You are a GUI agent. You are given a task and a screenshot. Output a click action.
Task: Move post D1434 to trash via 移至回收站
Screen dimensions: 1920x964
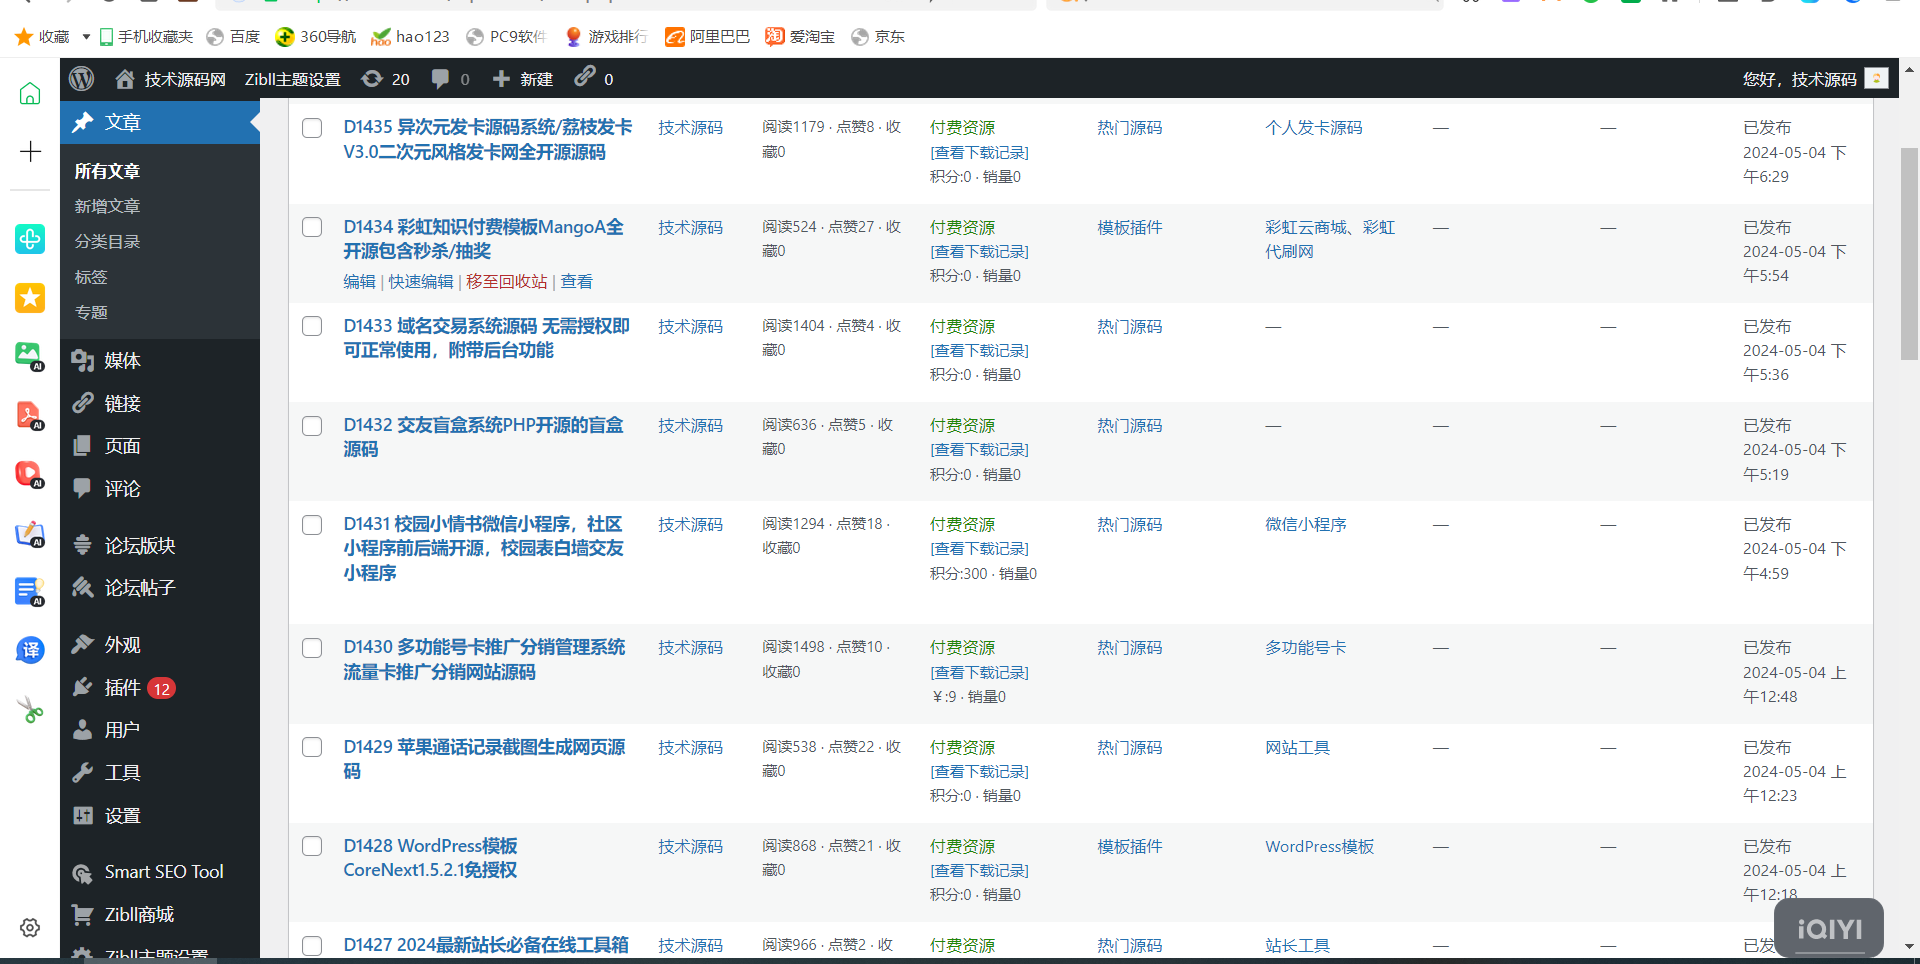click(506, 282)
